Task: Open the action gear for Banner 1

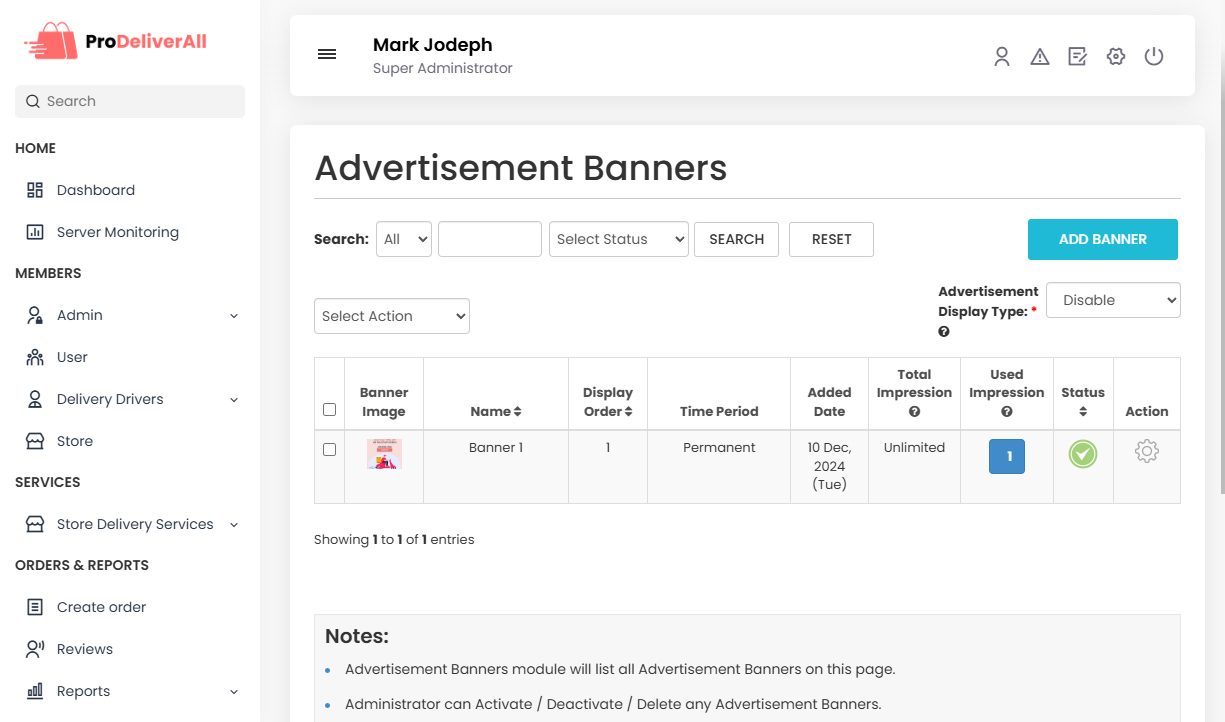Action: click(x=1147, y=452)
